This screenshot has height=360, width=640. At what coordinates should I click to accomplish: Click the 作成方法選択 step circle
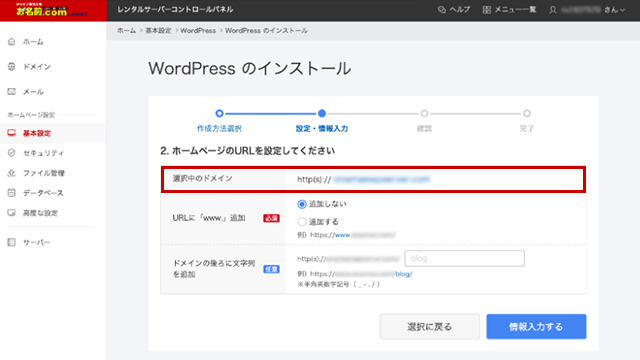tap(219, 113)
